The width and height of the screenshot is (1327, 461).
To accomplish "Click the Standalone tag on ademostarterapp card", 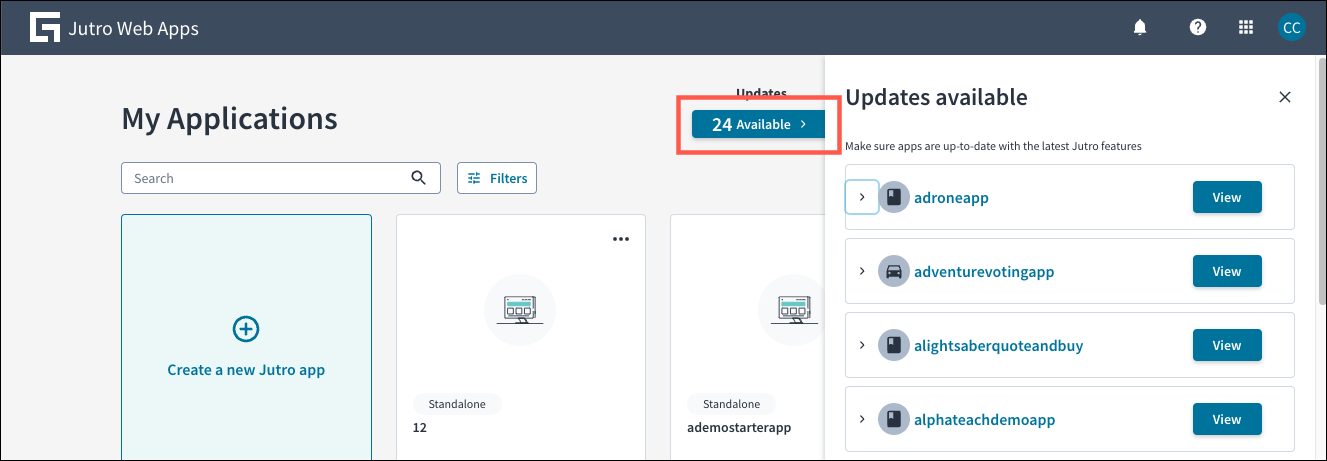I will [731, 404].
